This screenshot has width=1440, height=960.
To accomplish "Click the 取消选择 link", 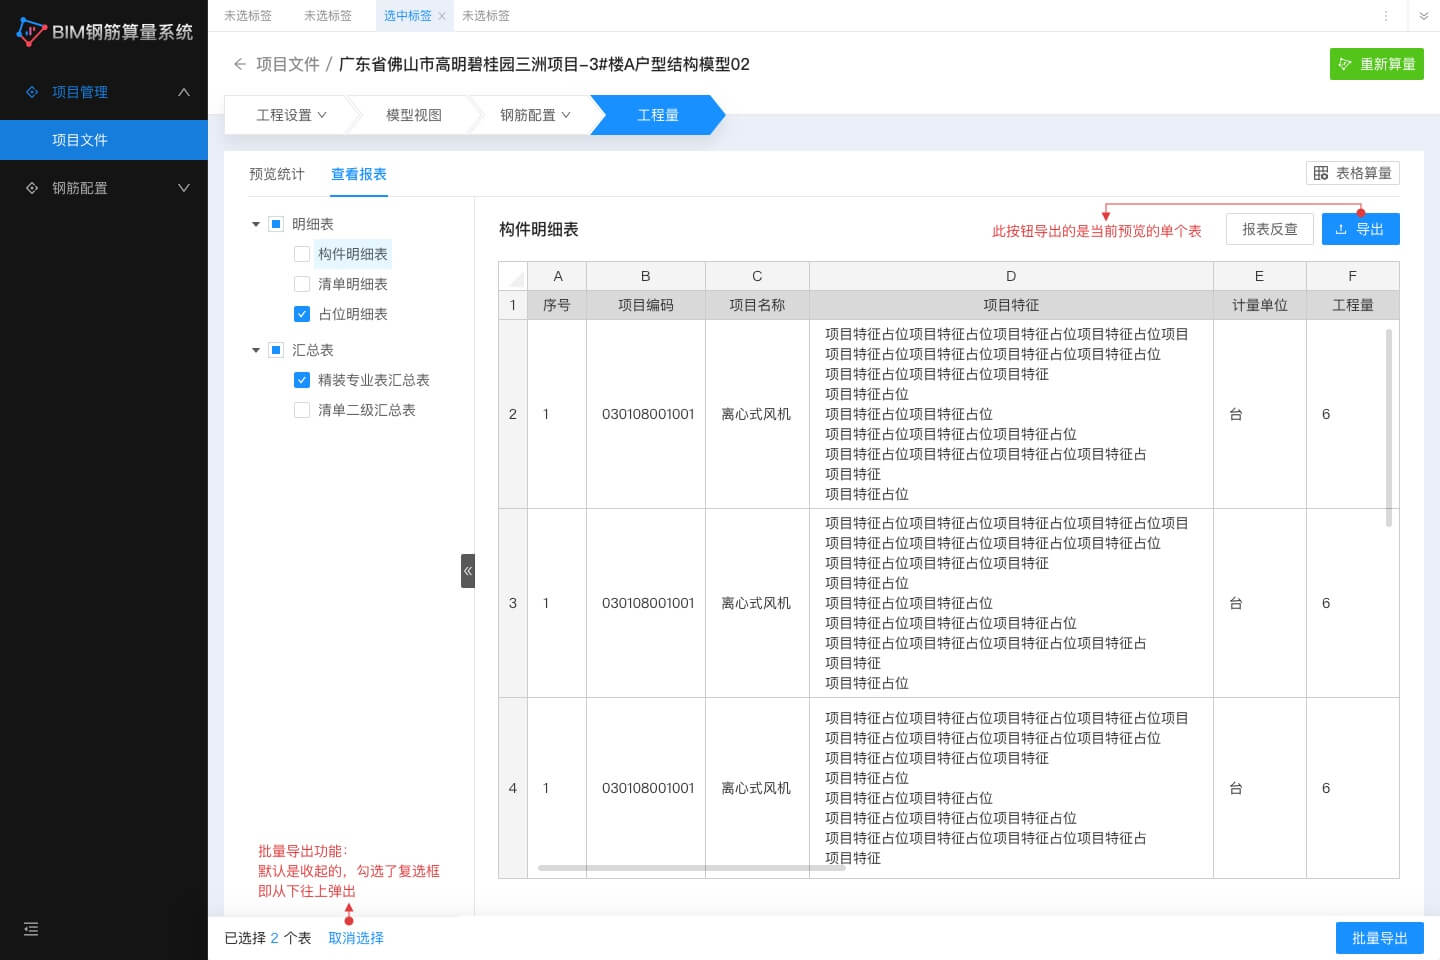I will pyautogui.click(x=356, y=938).
